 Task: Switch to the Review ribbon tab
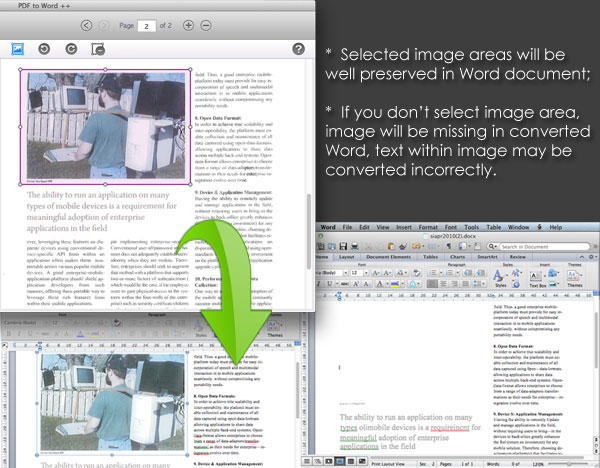[517, 257]
